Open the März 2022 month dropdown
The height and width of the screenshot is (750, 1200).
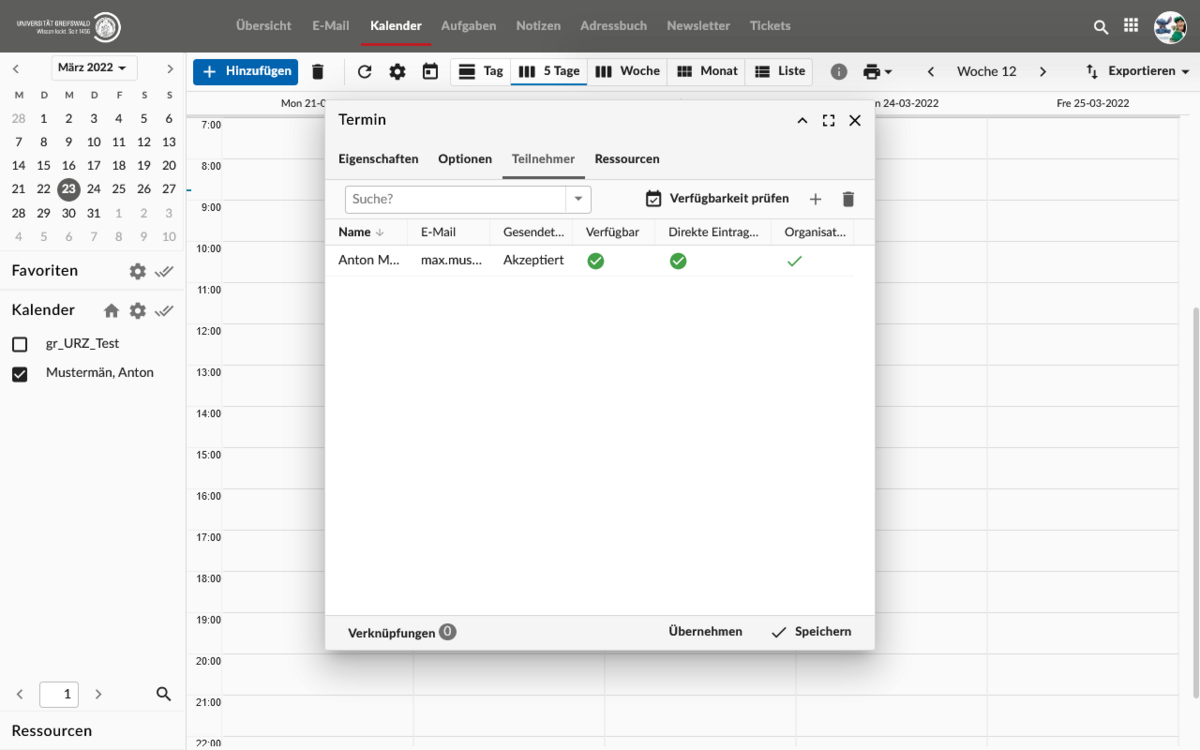pyautogui.click(x=94, y=68)
